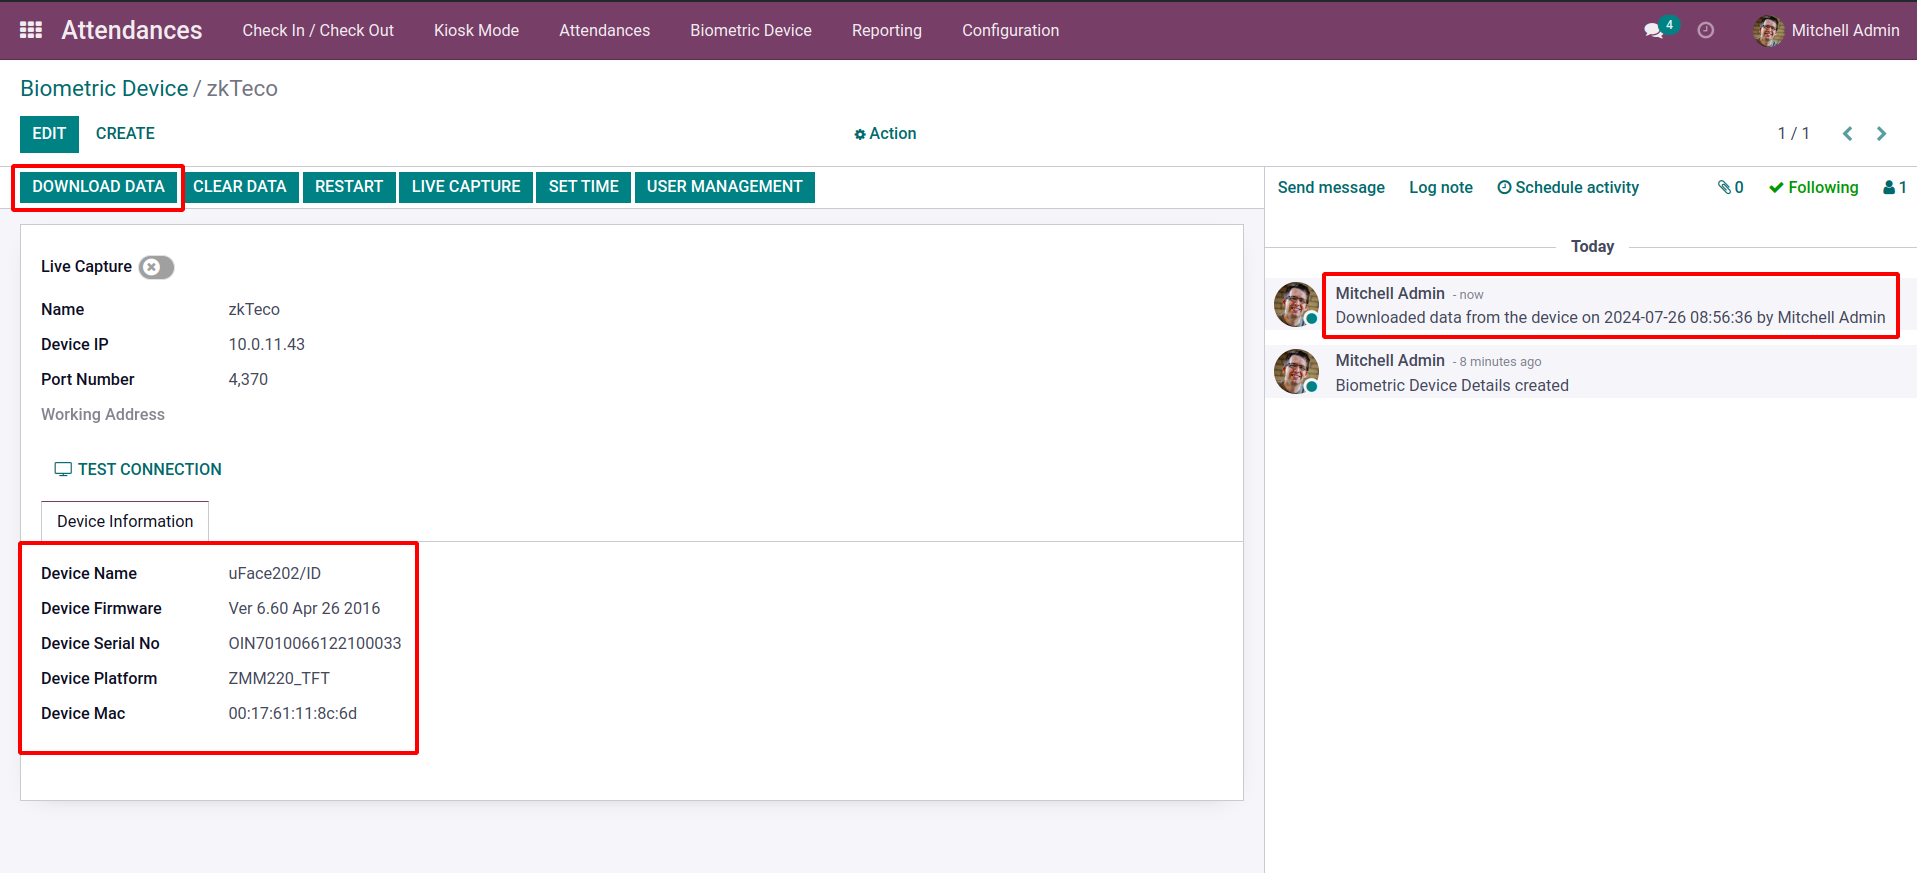
Task: Open the Configuration menu
Action: coord(1010,30)
